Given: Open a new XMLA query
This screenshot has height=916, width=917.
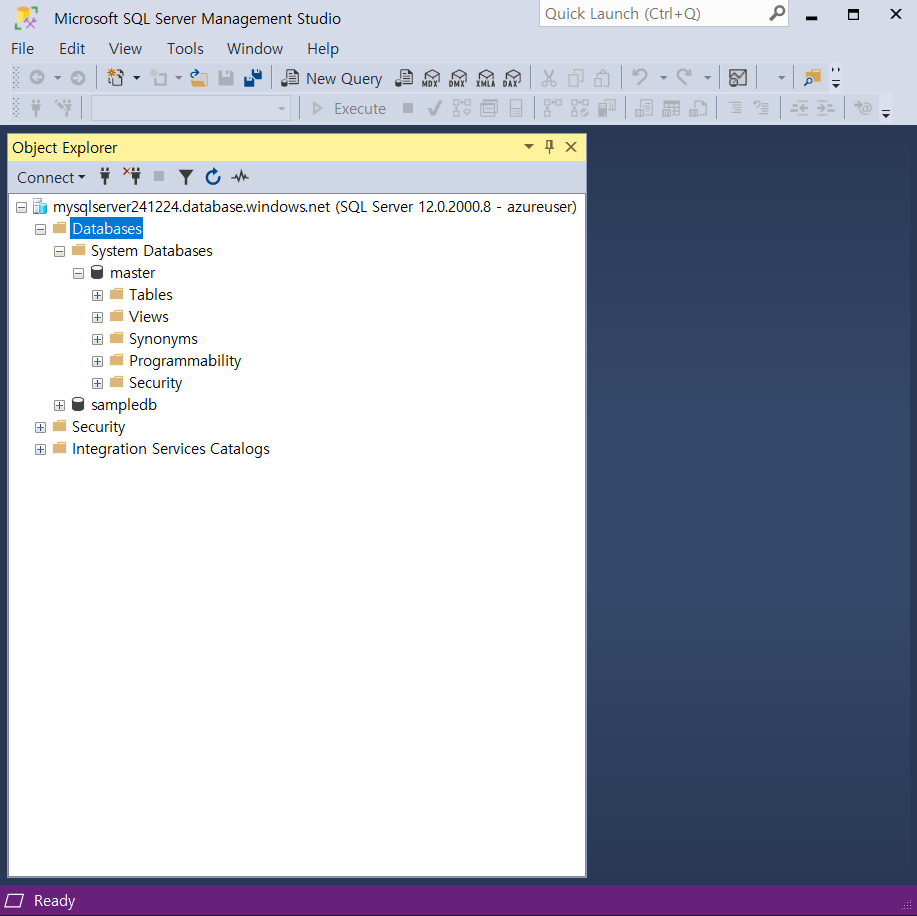Looking at the screenshot, I should (x=485, y=78).
